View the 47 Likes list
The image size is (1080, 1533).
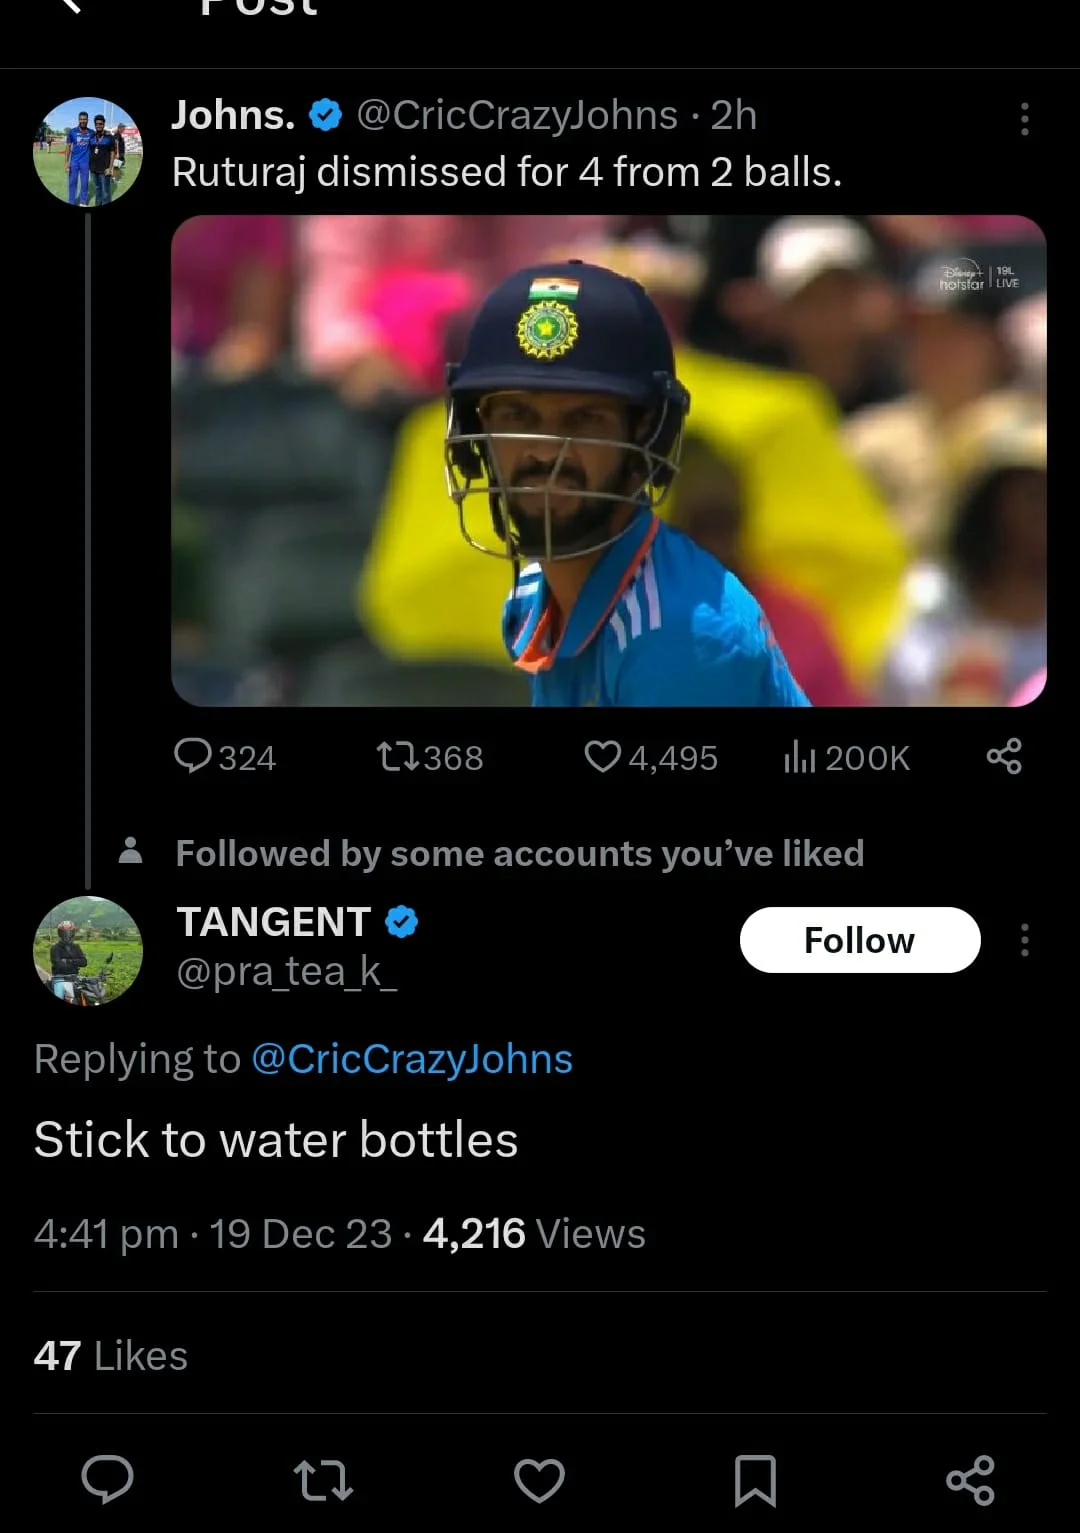click(x=110, y=1356)
